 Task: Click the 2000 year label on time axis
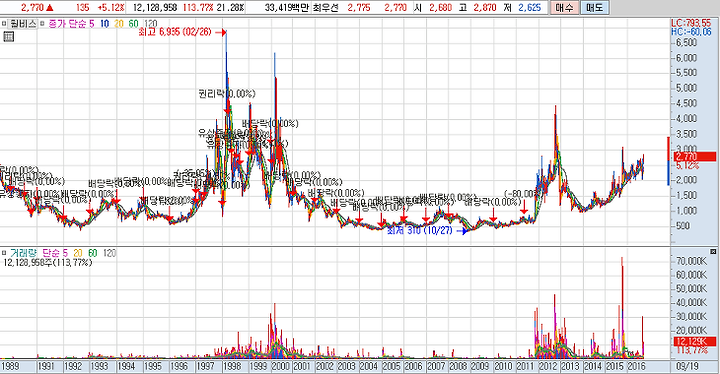281,366
